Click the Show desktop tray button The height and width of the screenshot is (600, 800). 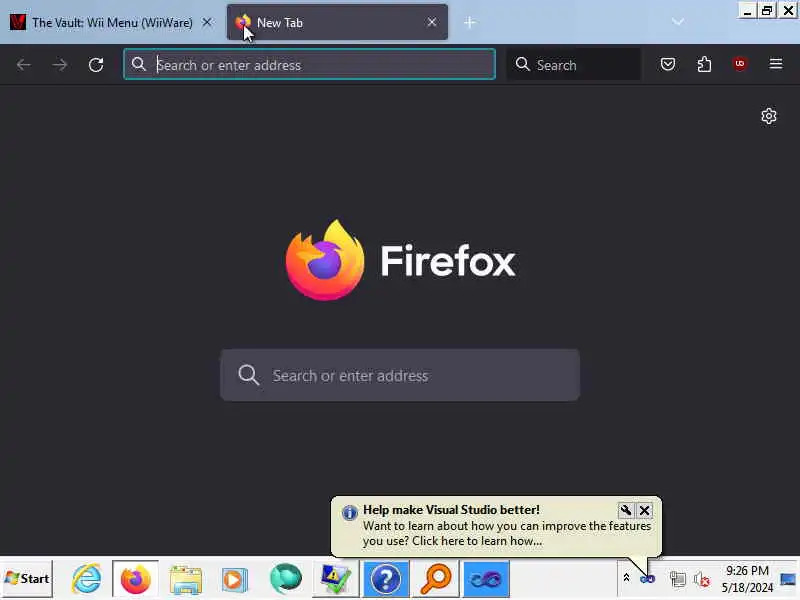tap(788, 579)
